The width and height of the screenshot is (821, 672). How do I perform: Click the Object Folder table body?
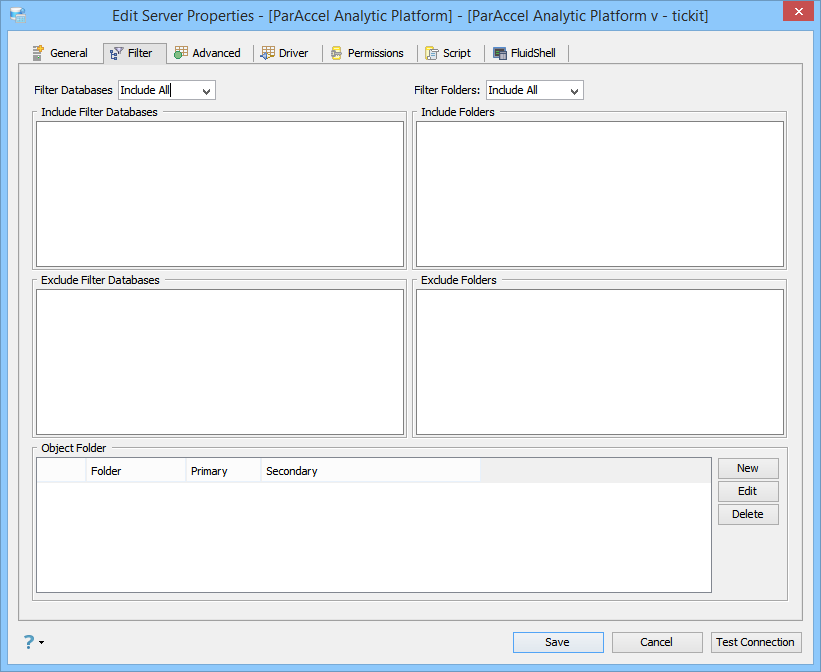point(374,537)
